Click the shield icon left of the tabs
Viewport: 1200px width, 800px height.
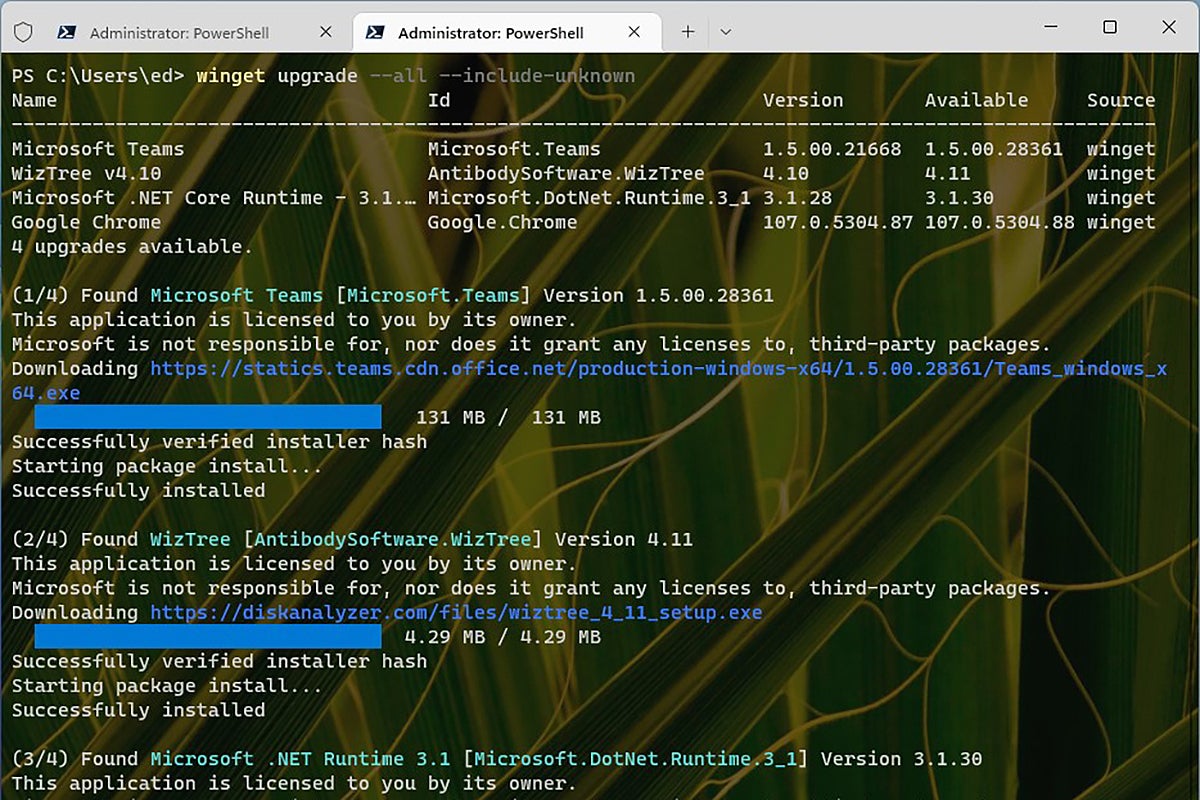(23, 32)
